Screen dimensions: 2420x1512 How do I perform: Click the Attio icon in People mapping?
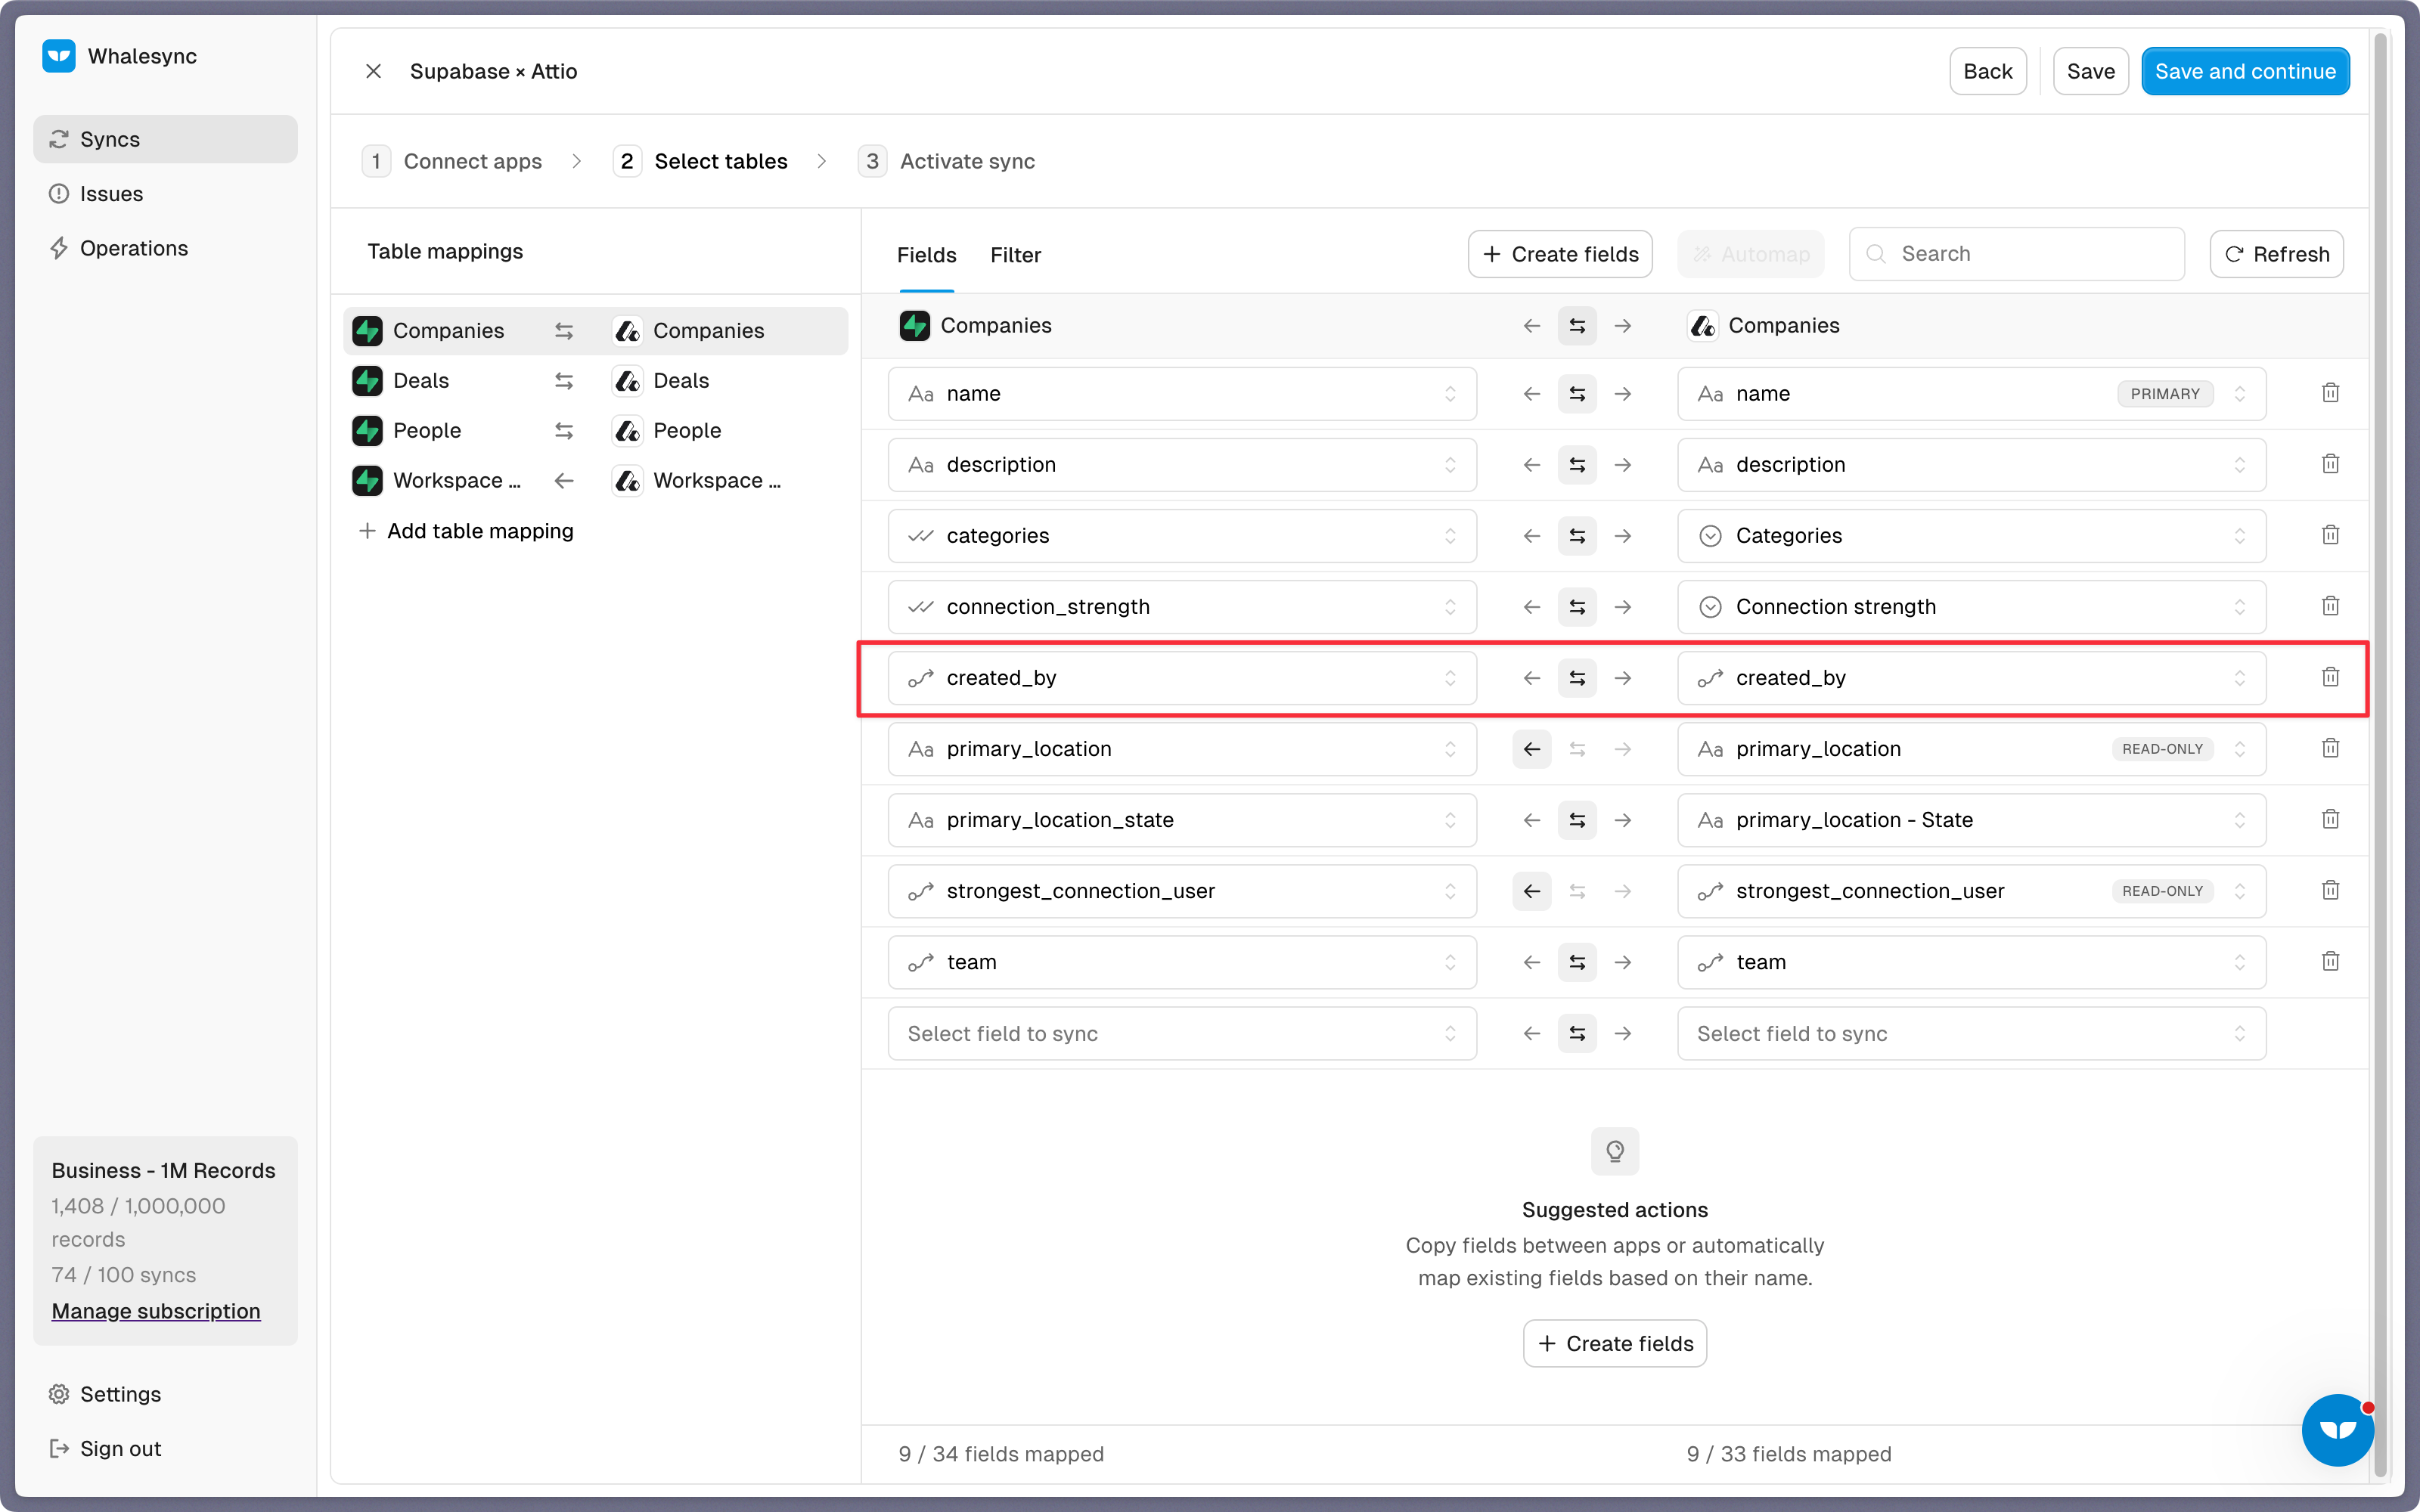(627, 431)
